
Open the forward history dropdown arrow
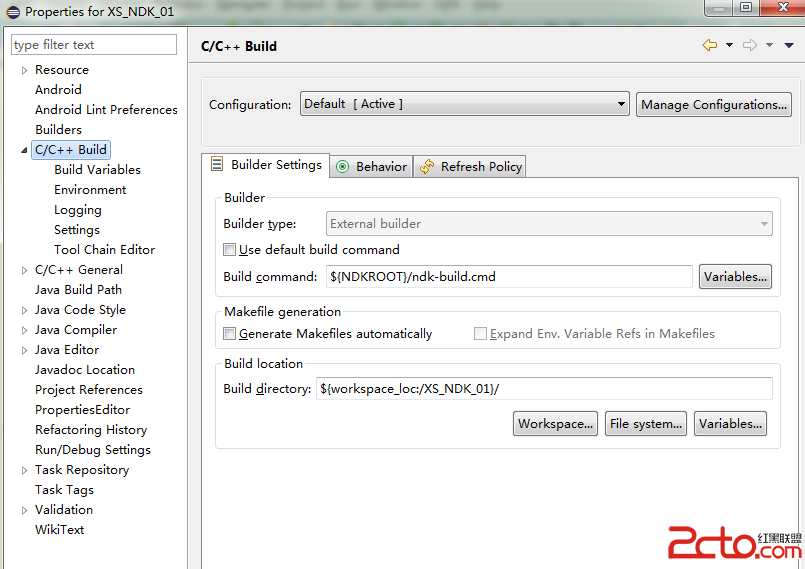pyautogui.click(x=769, y=45)
